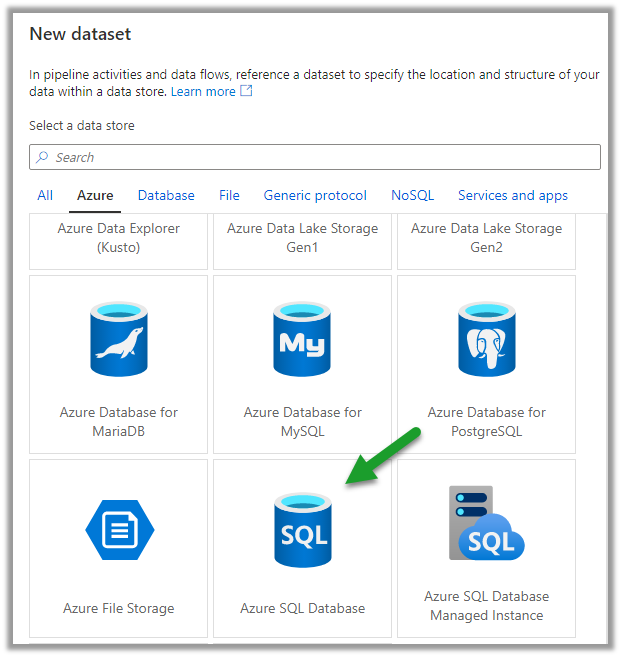Viewport: 621px width, 657px height.
Task: Click the external link icon beside Learn more
Action: click(x=246, y=91)
